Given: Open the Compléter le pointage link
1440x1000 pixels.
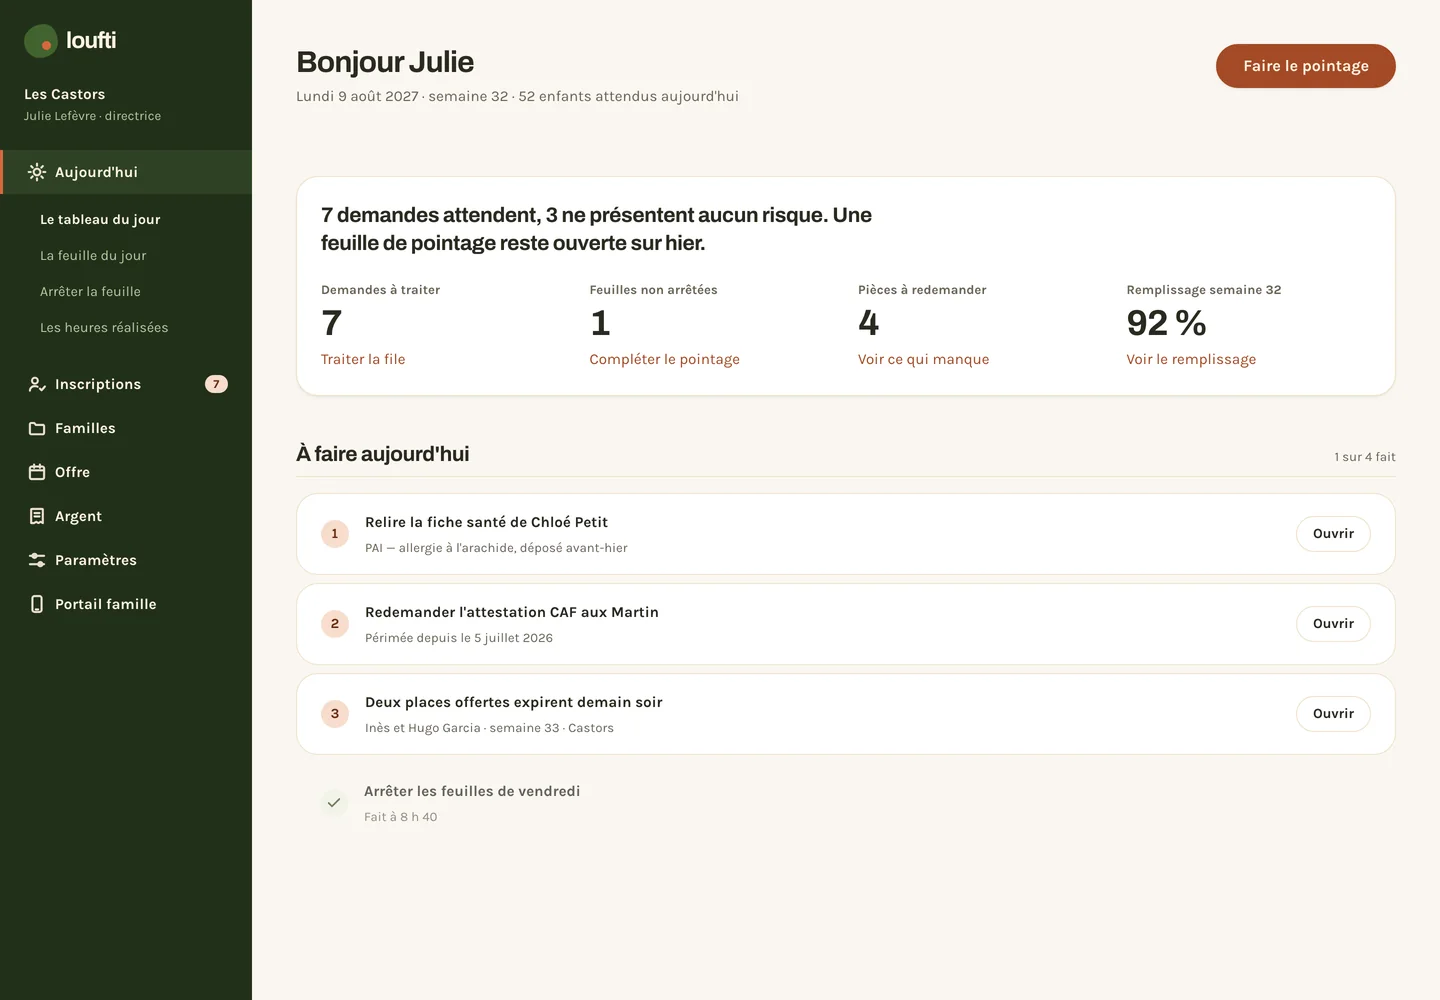Looking at the screenshot, I should click(665, 359).
